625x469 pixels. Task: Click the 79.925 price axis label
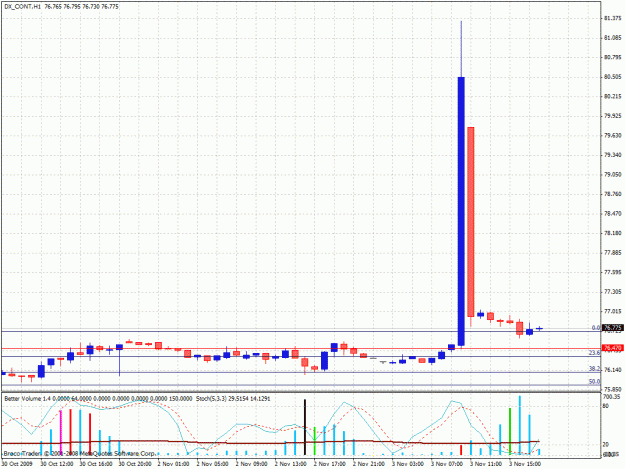(613, 116)
